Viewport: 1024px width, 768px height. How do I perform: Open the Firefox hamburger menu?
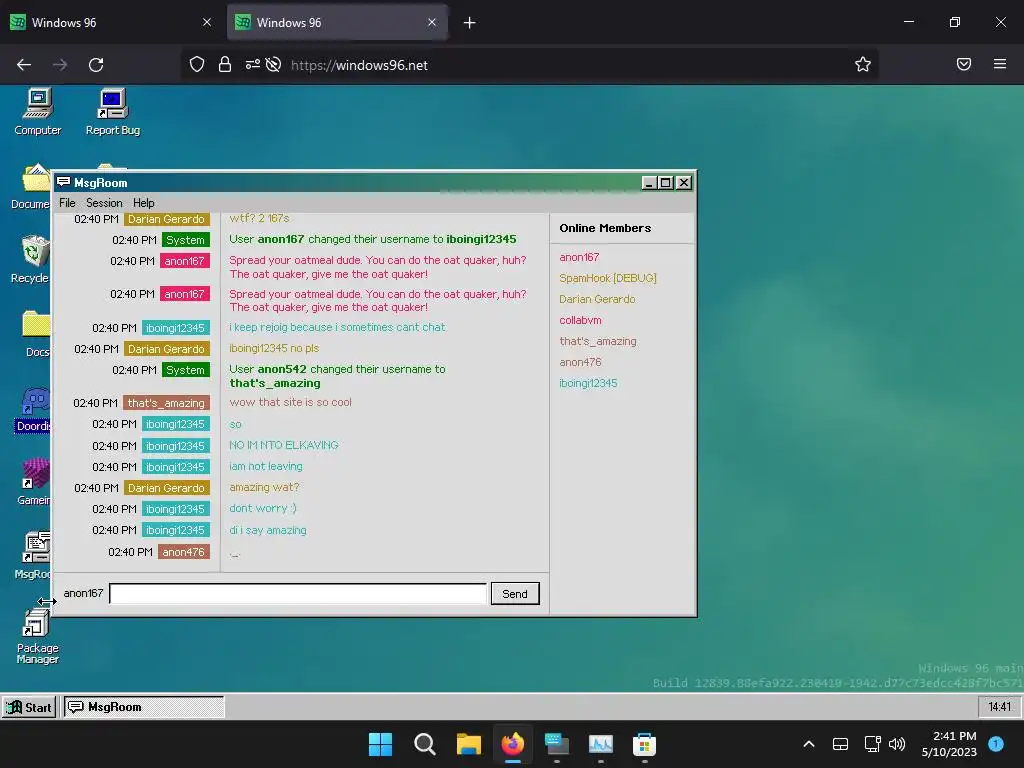[x=1000, y=64]
